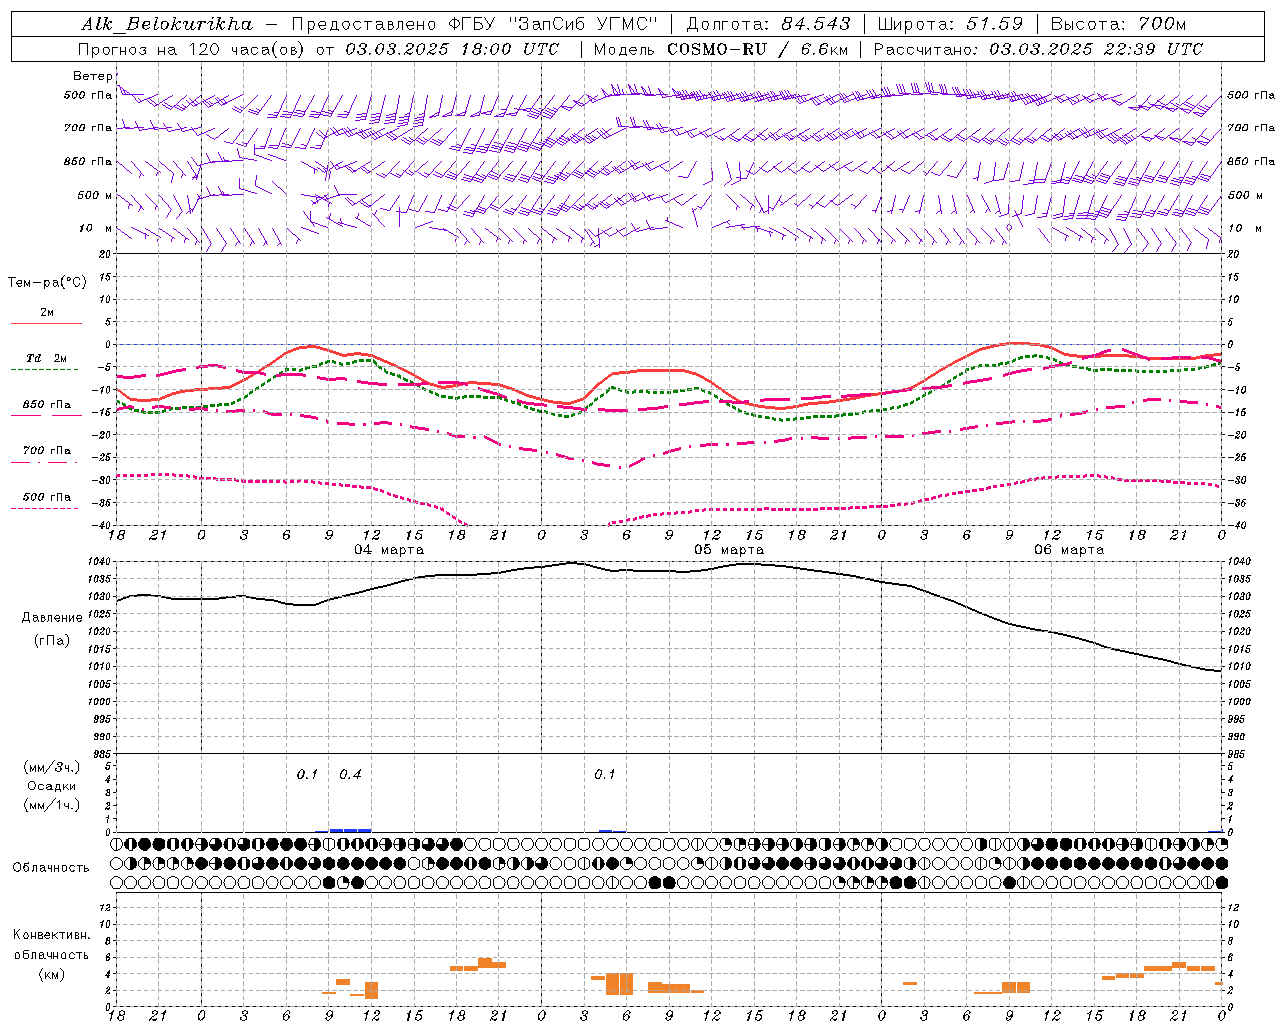The width and height of the screenshot is (1280, 1024).
Task: Click the computed time 03.03.2025 22:39 UTC
Action: click(1096, 49)
